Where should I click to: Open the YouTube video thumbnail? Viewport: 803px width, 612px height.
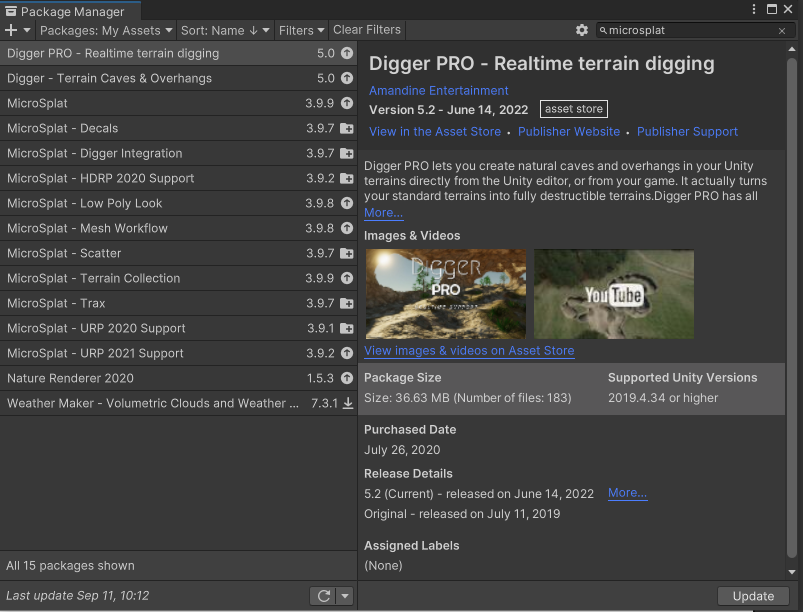614,293
